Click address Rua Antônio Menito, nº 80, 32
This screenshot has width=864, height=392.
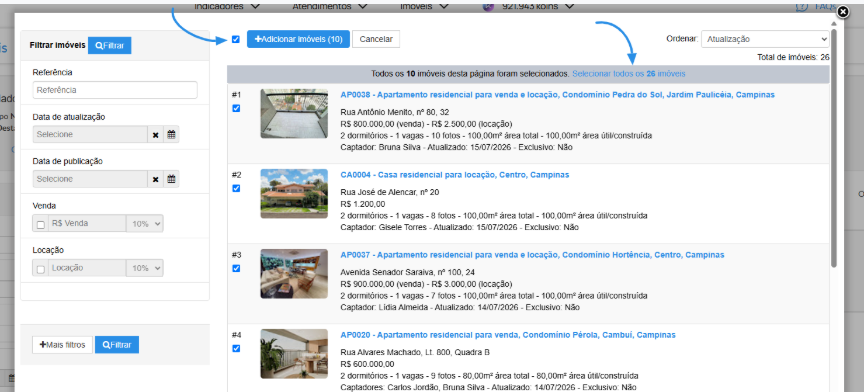395,112
